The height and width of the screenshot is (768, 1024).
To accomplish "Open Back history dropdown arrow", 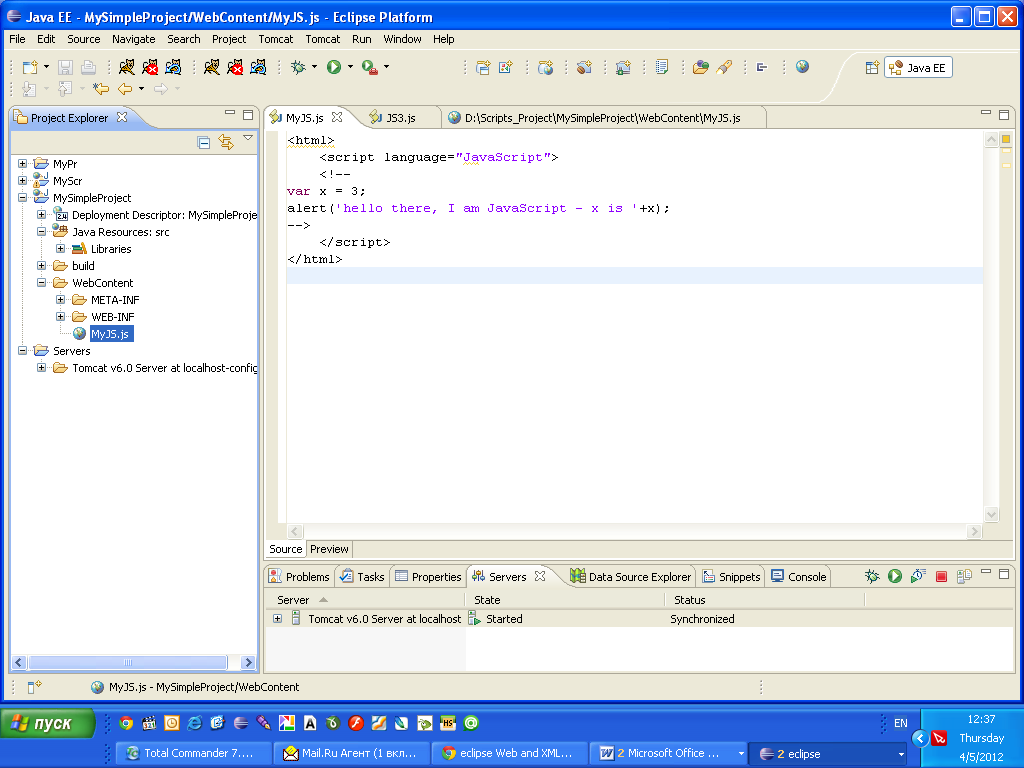I will 141,88.
